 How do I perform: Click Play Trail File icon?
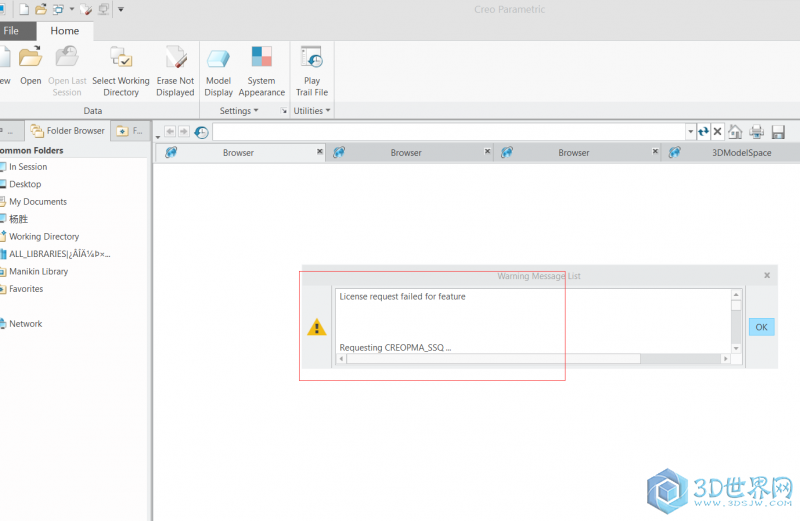[x=312, y=57]
